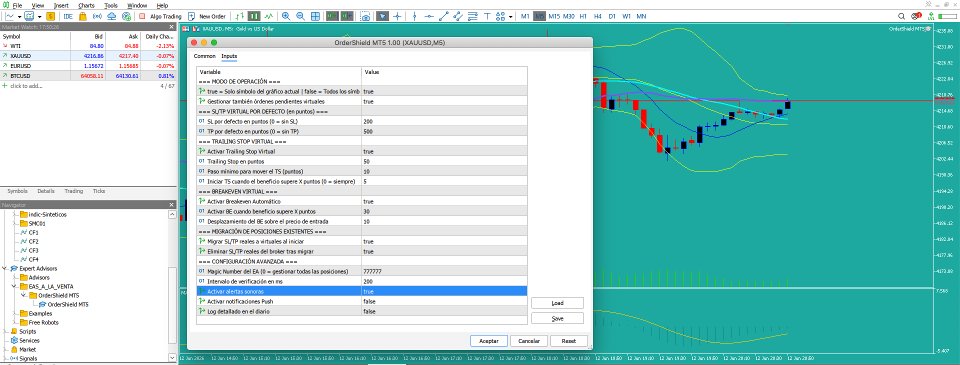Expand the Free Robots folder
The width and height of the screenshot is (960, 365).
15,322
